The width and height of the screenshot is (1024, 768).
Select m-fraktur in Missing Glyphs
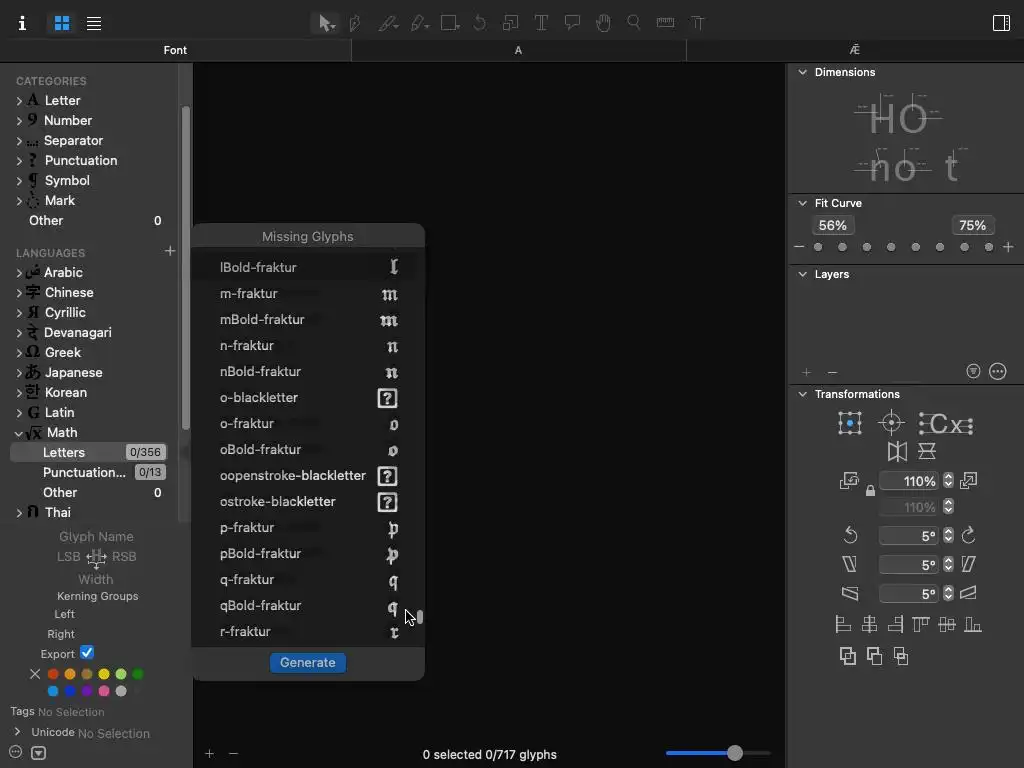308,294
